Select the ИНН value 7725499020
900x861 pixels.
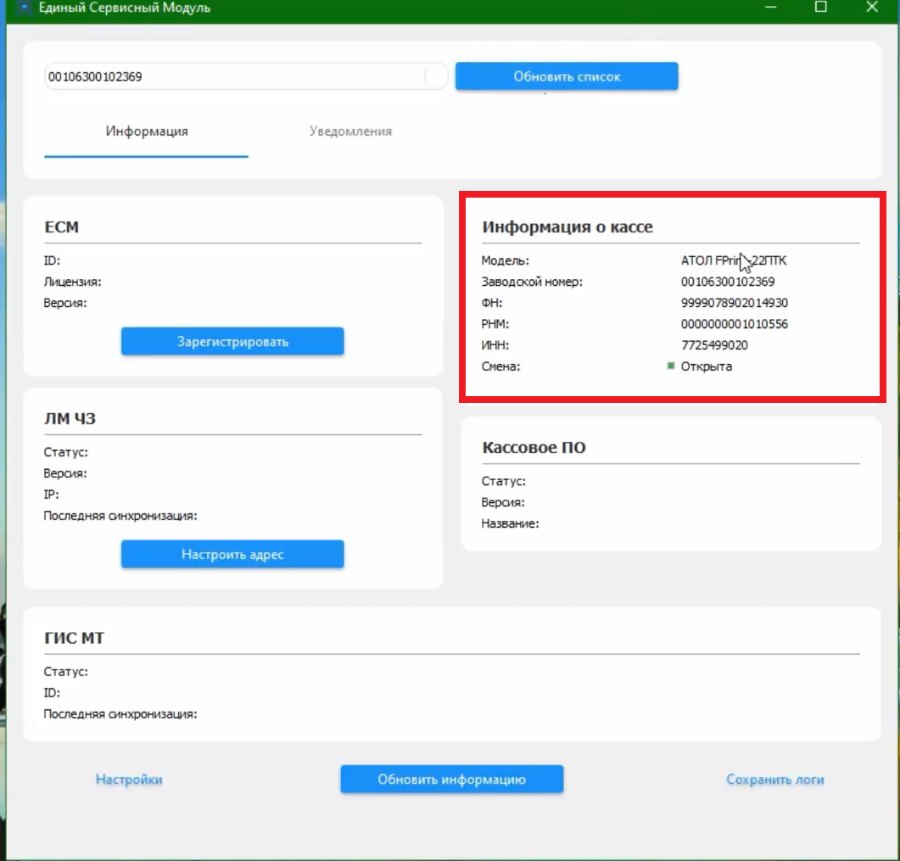click(x=715, y=346)
